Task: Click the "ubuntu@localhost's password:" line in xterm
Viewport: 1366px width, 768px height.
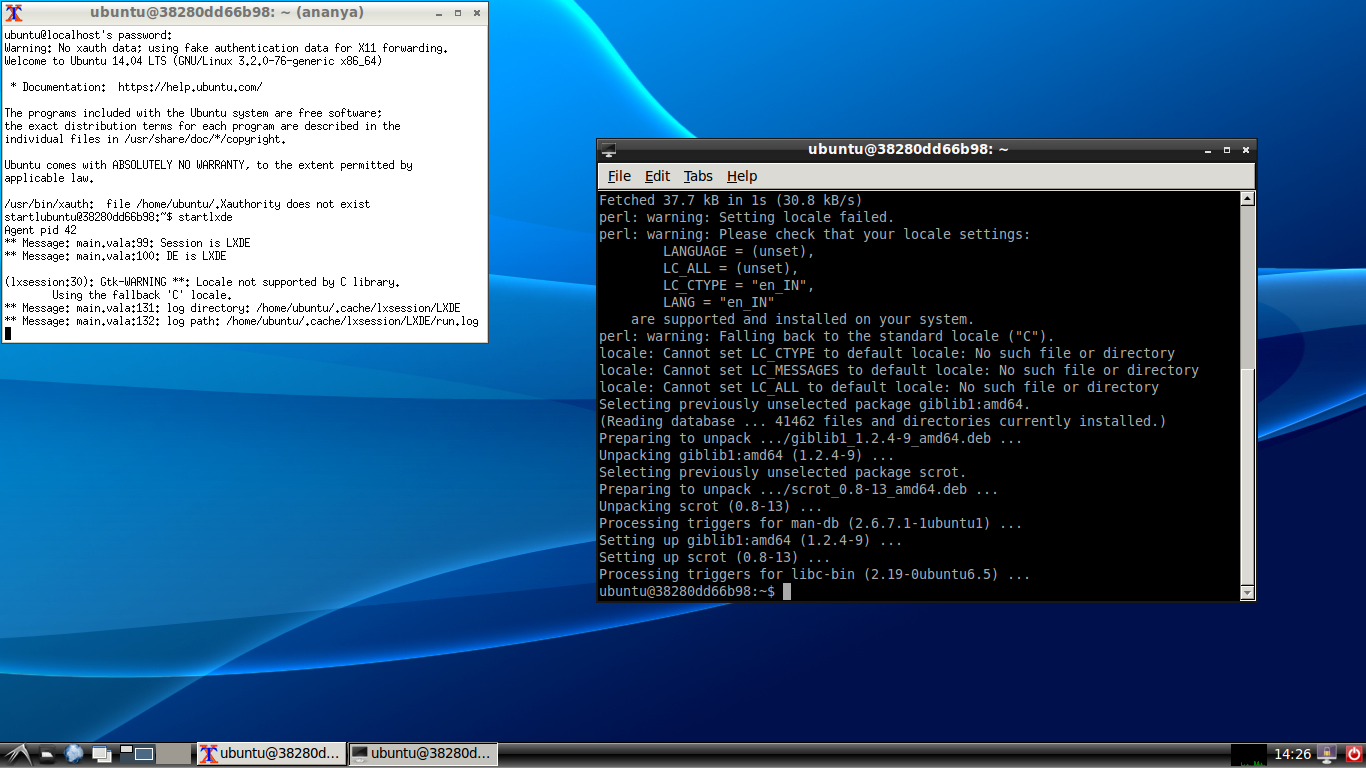Action: point(88,35)
